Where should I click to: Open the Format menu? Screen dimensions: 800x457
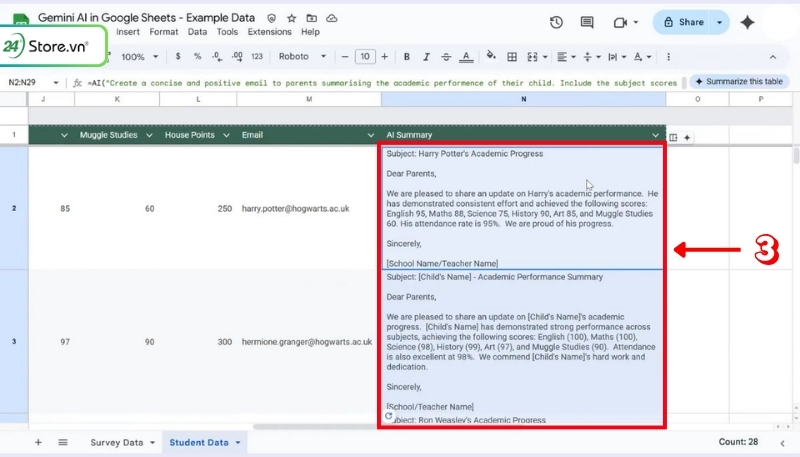(164, 32)
